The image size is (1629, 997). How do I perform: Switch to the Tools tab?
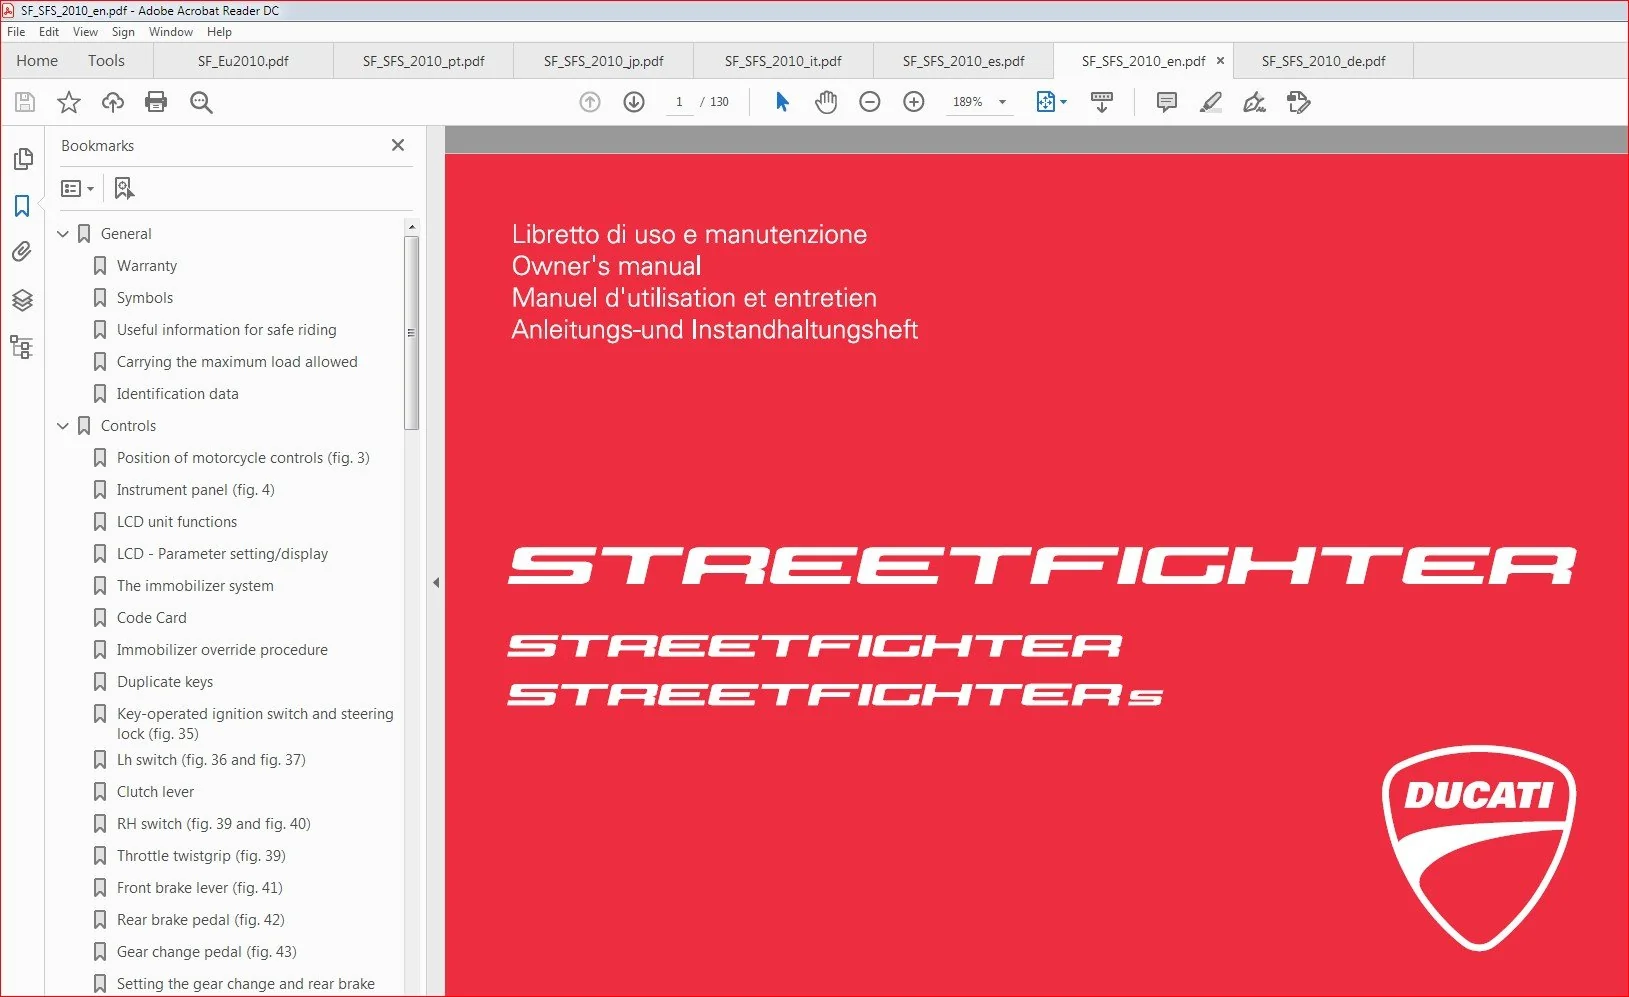click(106, 61)
